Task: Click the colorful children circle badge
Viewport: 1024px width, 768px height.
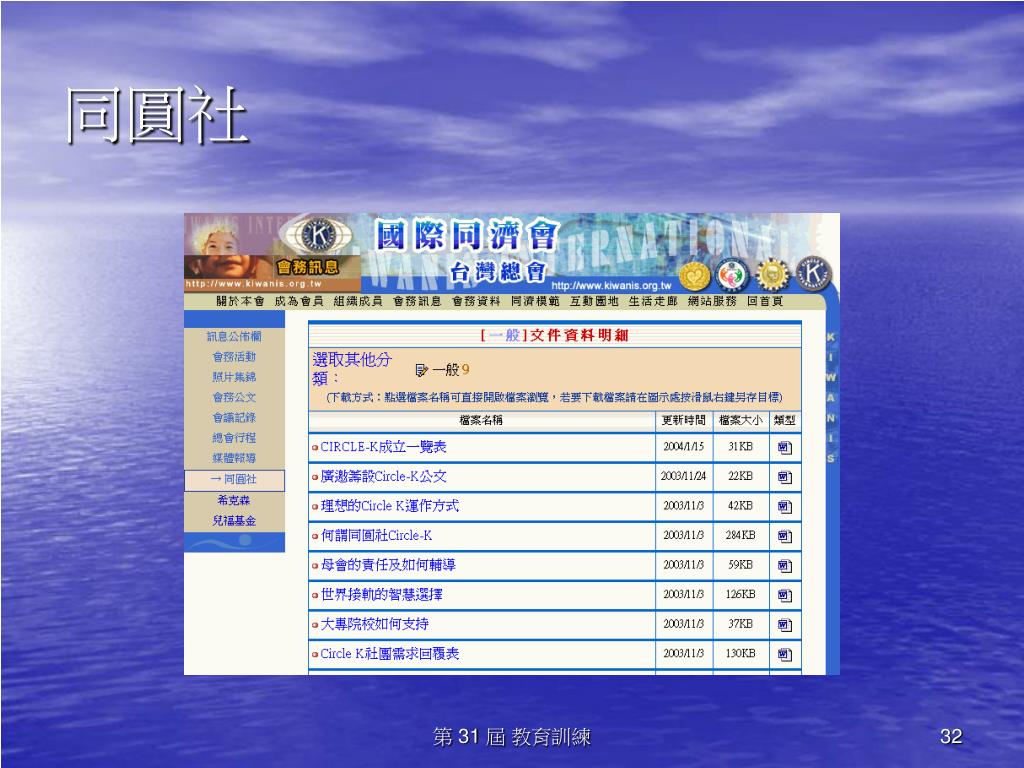Action: [x=731, y=276]
